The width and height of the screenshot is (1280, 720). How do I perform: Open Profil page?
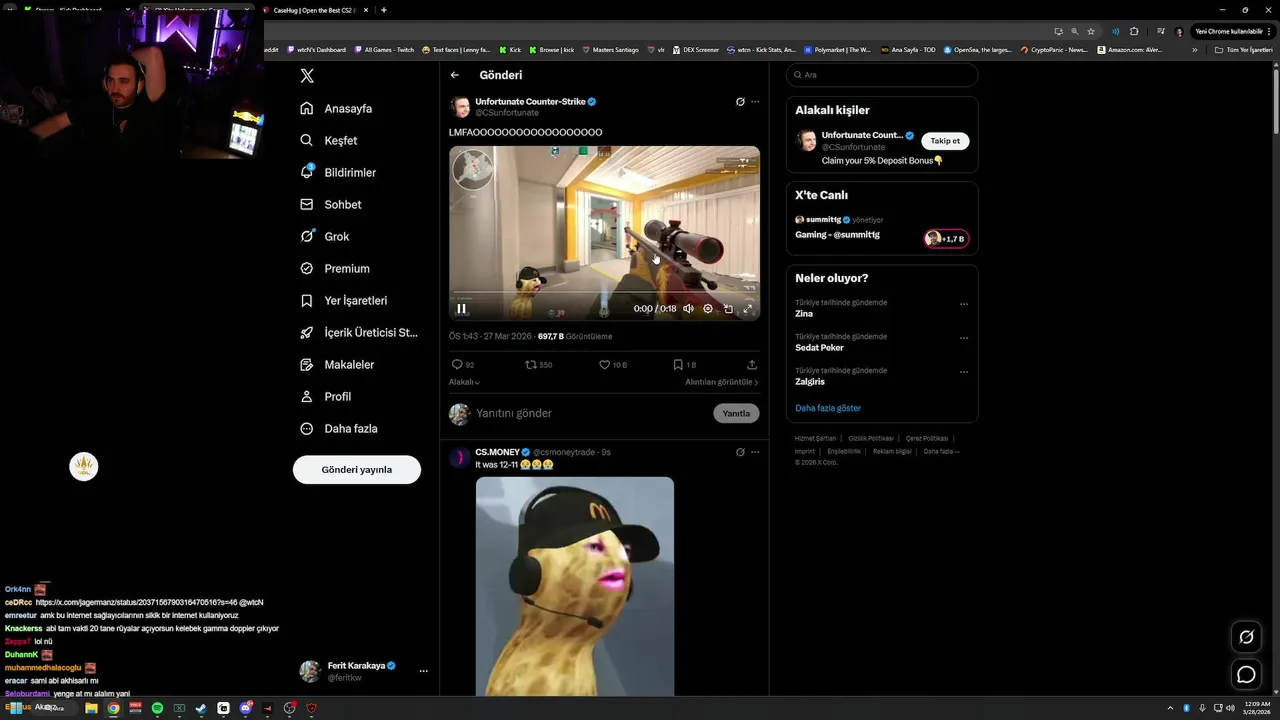(x=326, y=397)
